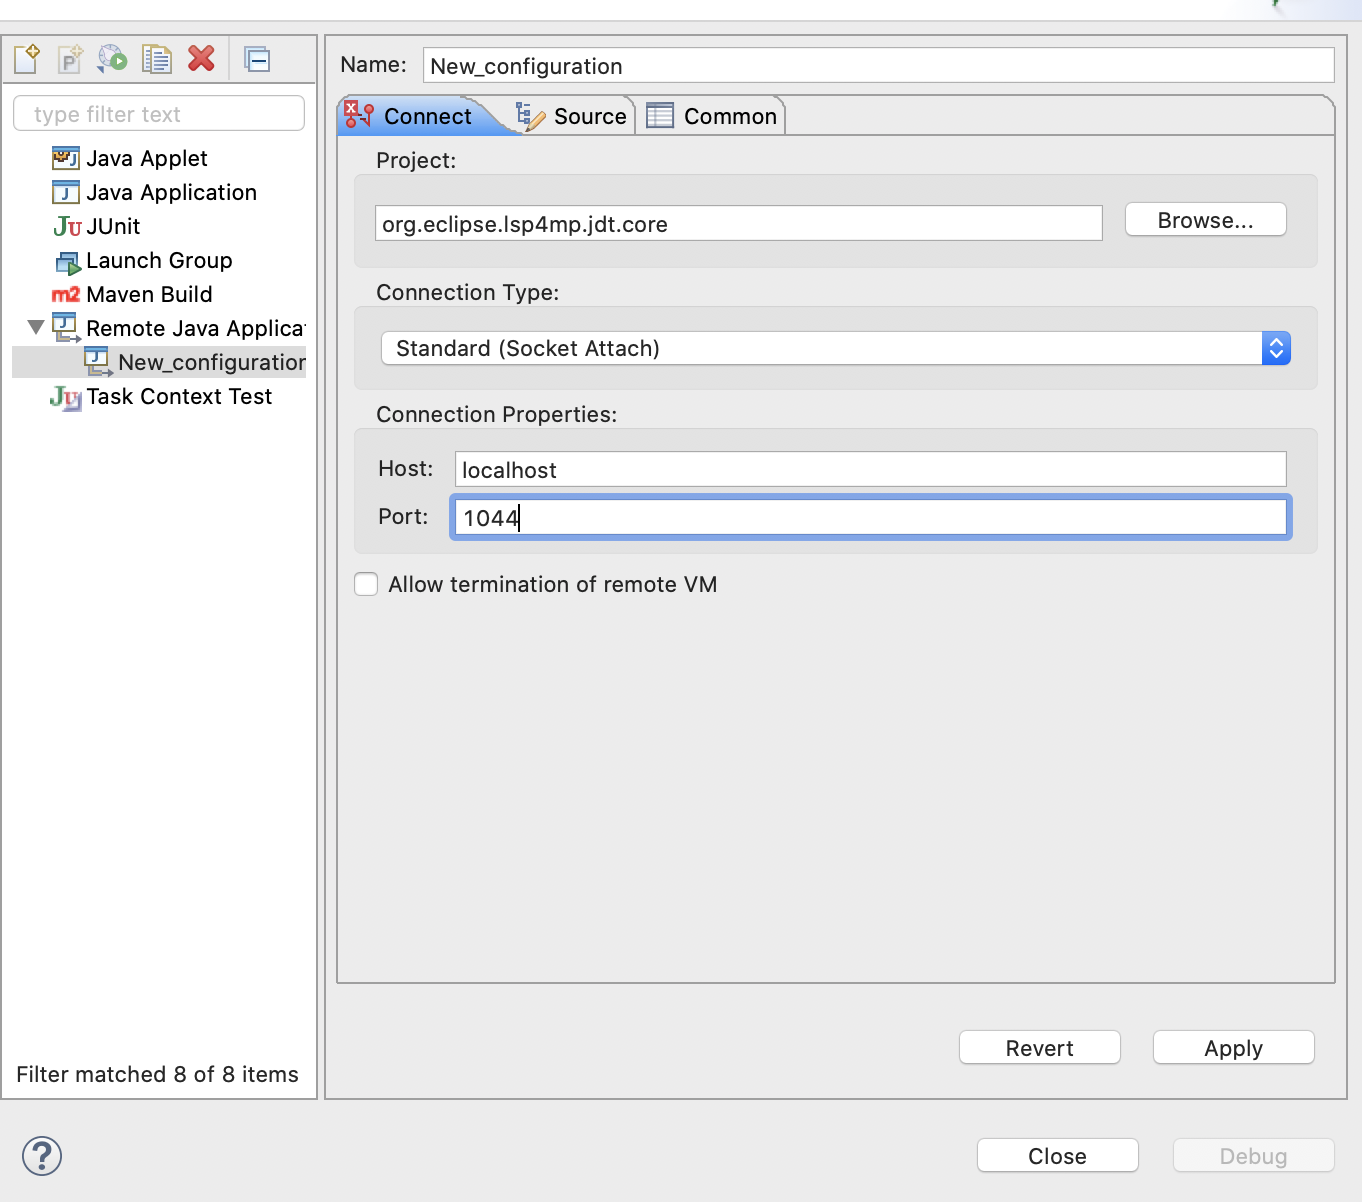Enable Allow termination of remote VM
This screenshot has height=1202, width=1362.
[367, 584]
